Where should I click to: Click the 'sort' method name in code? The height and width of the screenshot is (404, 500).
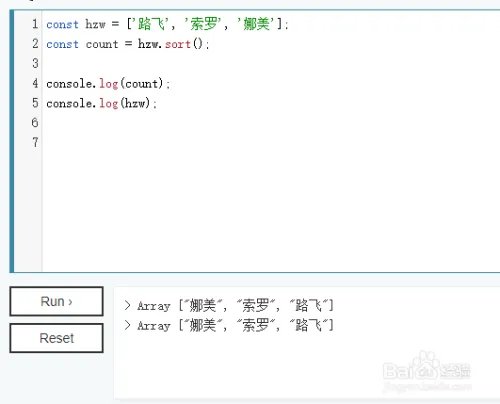coord(178,44)
